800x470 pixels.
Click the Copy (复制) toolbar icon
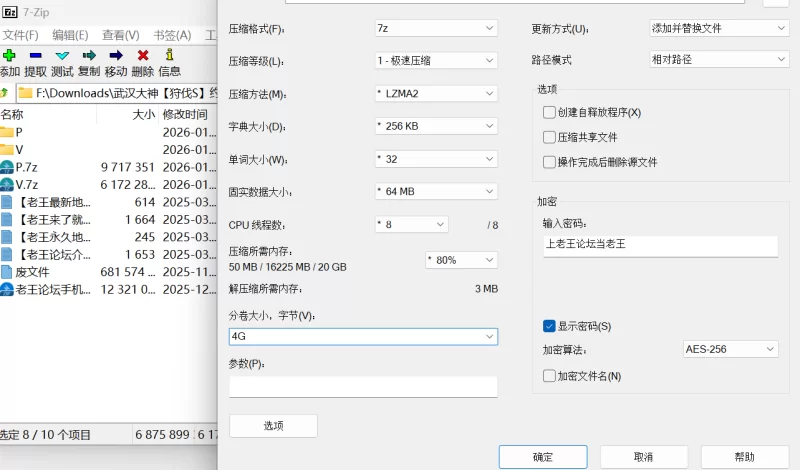click(89, 55)
